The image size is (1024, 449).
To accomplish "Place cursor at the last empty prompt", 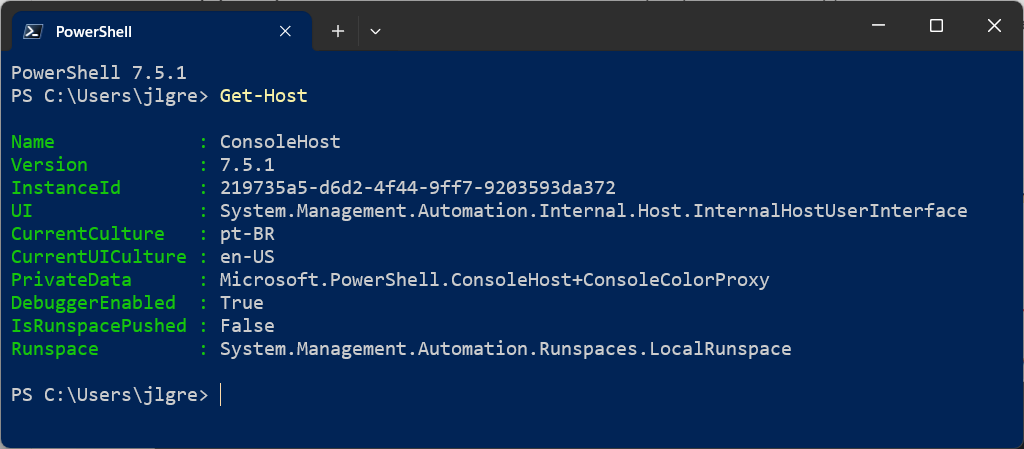I will click(x=221, y=395).
